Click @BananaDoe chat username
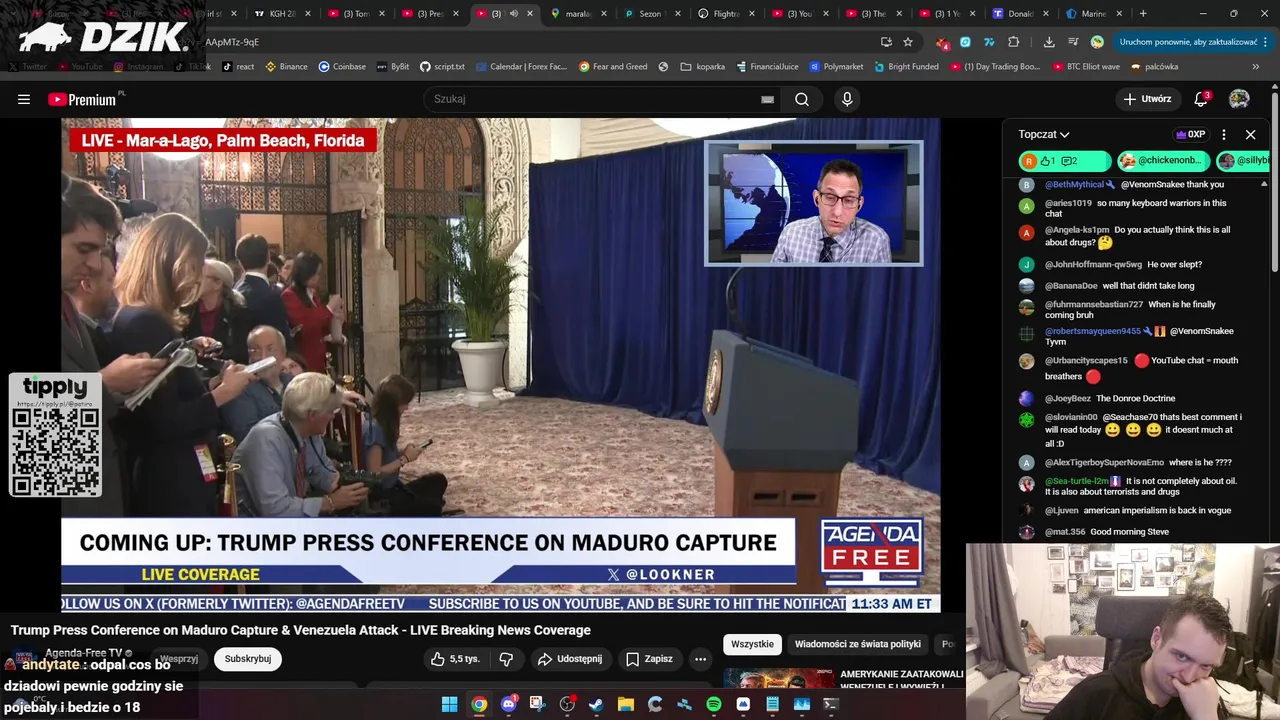Screen dimensions: 1280x720 (1071, 285)
